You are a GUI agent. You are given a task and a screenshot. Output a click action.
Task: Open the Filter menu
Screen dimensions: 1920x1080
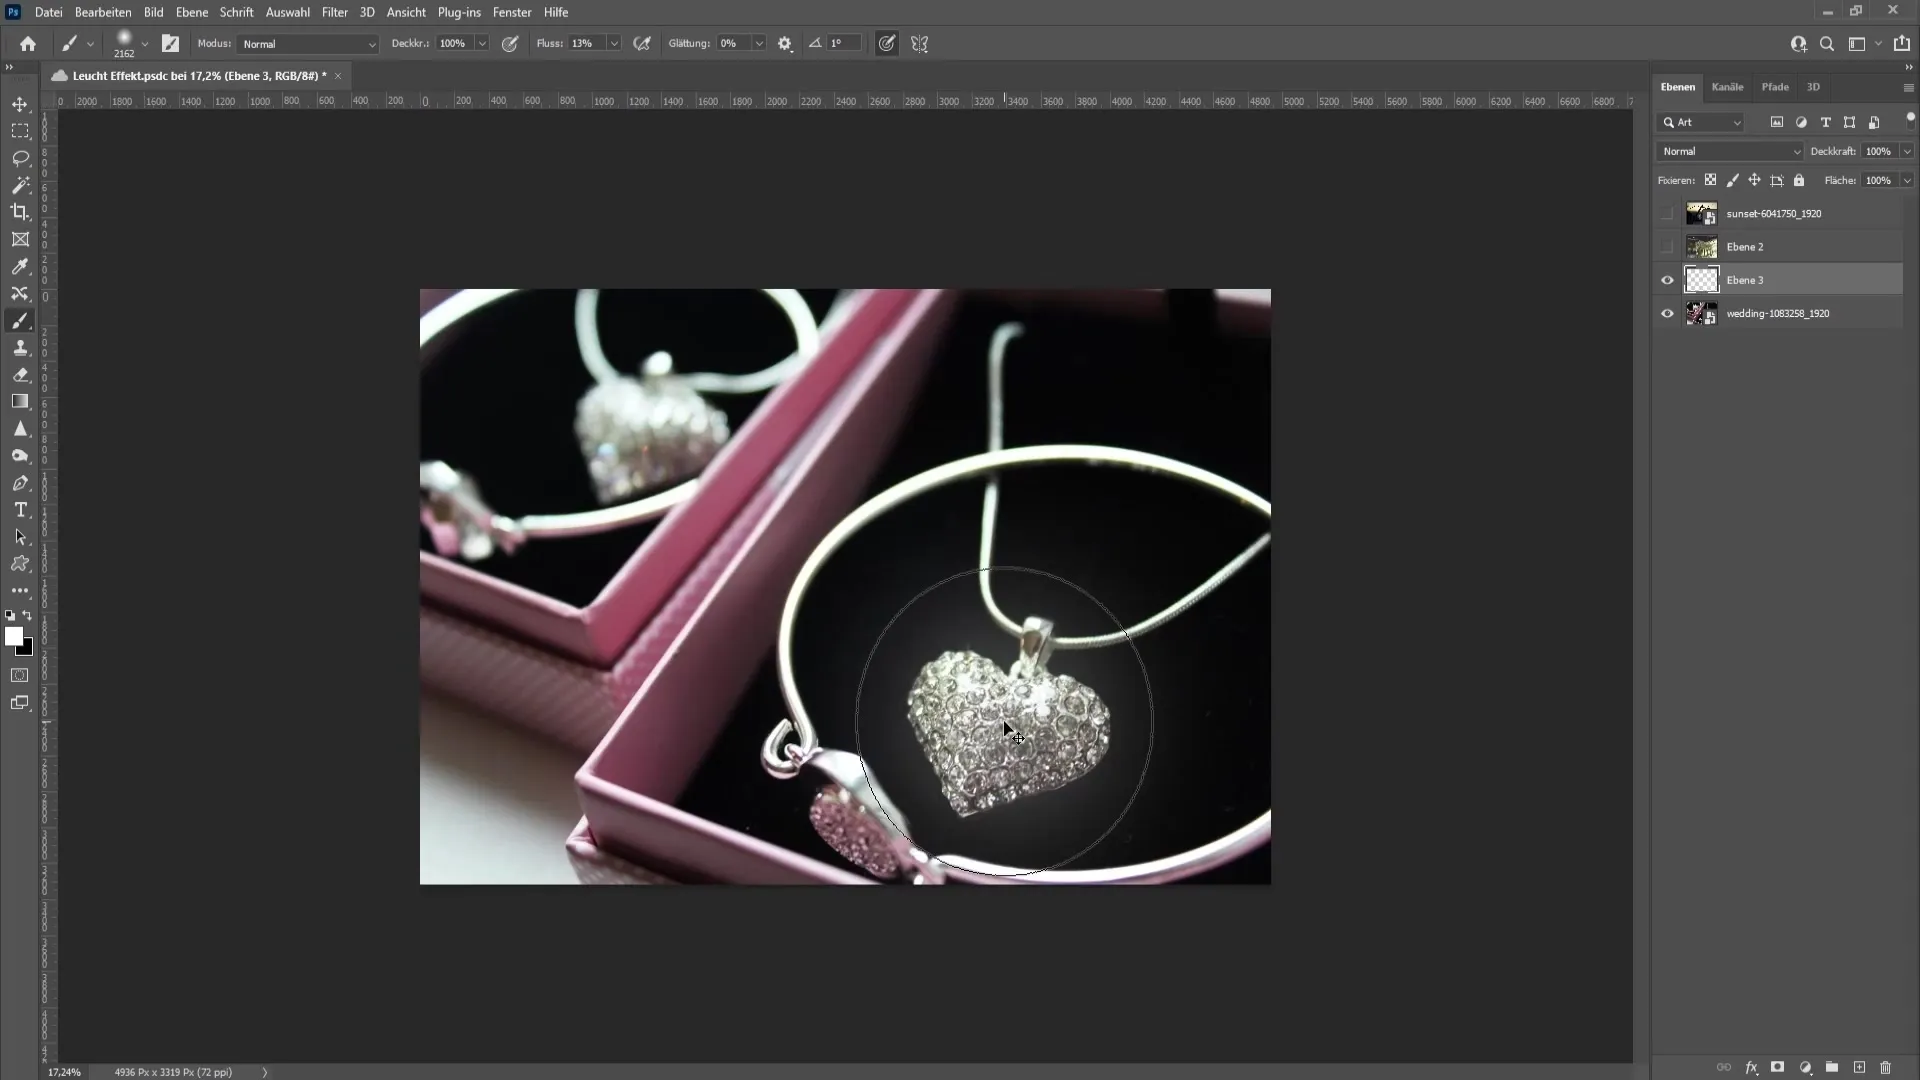[335, 12]
